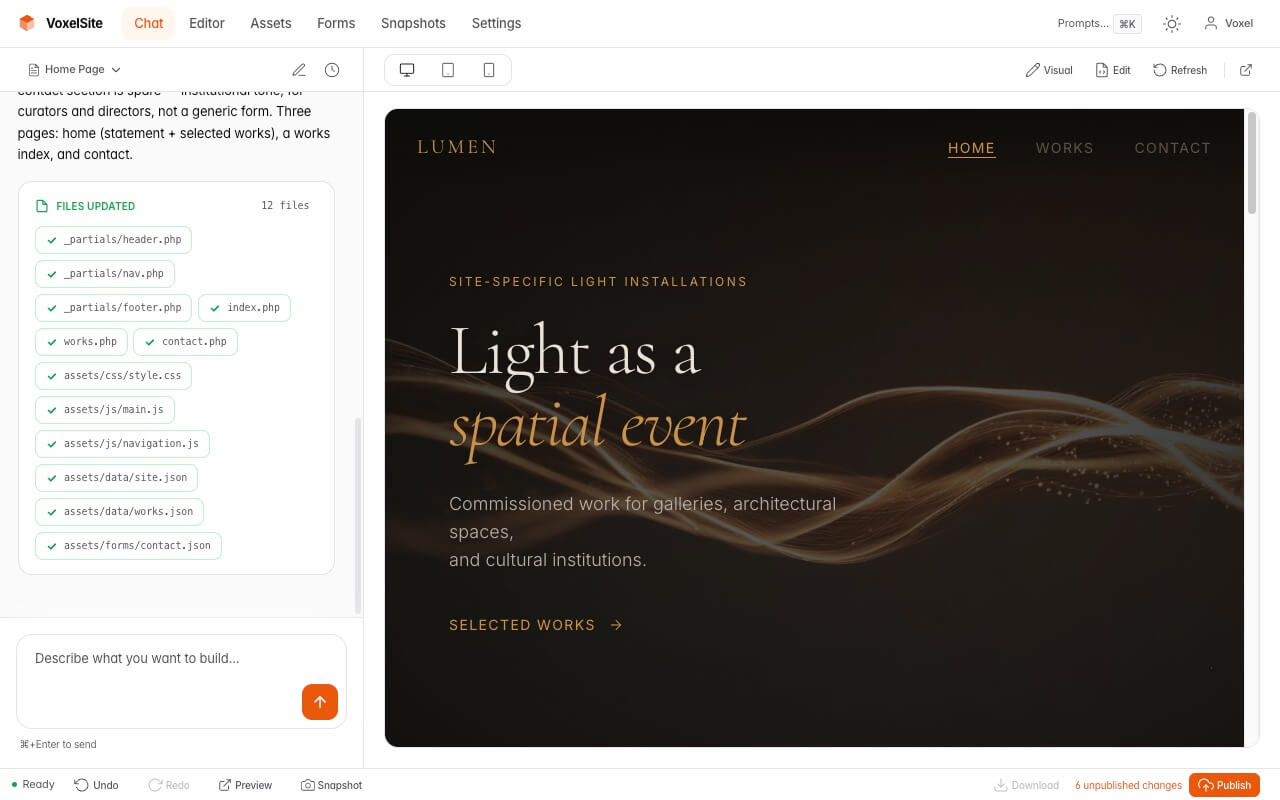The image size is (1280, 800).
Task: Click the preview pane vertical scrollbar
Action: (1251, 163)
